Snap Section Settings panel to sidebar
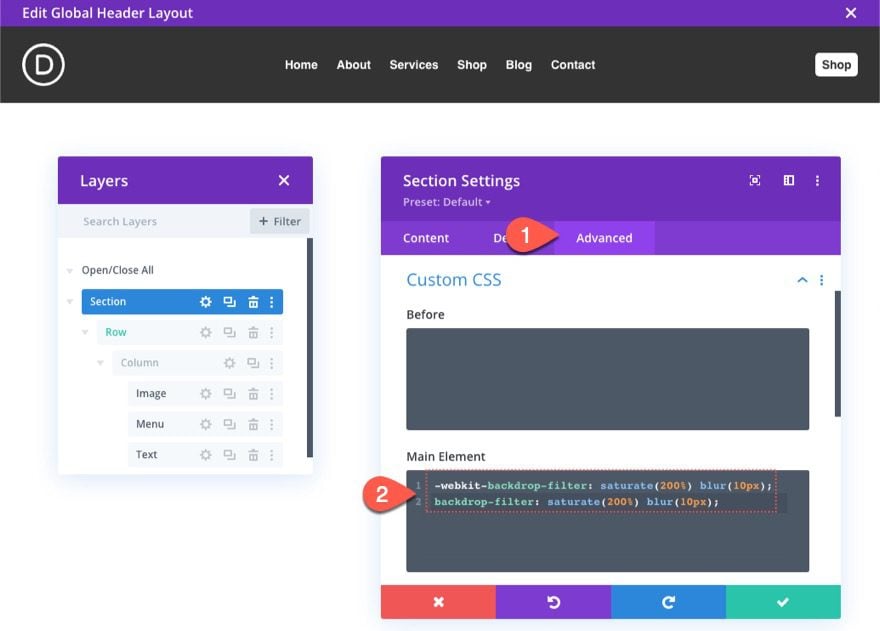Screen dimensions: 880x631 point(789,181)
